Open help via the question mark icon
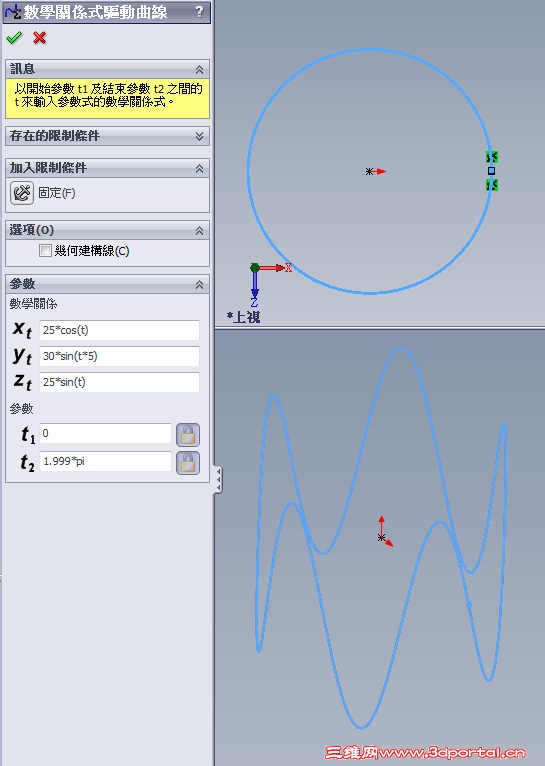This screenshot has height=766, width=545. tap(199, 11)
